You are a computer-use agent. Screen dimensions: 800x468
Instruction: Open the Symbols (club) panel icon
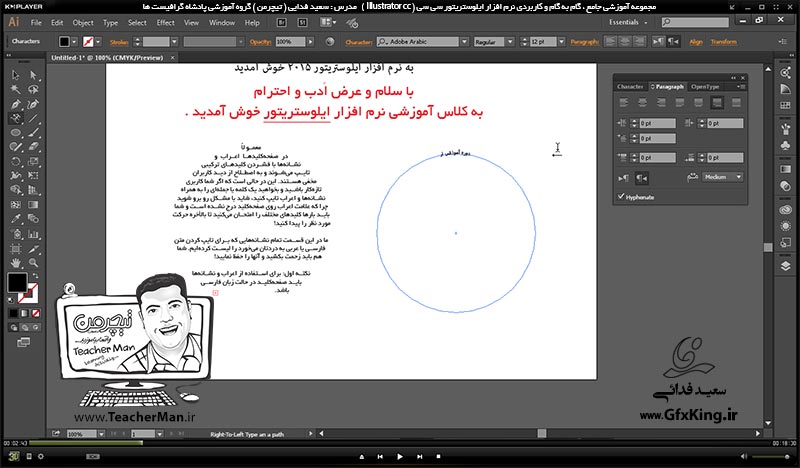click(786, 145)
